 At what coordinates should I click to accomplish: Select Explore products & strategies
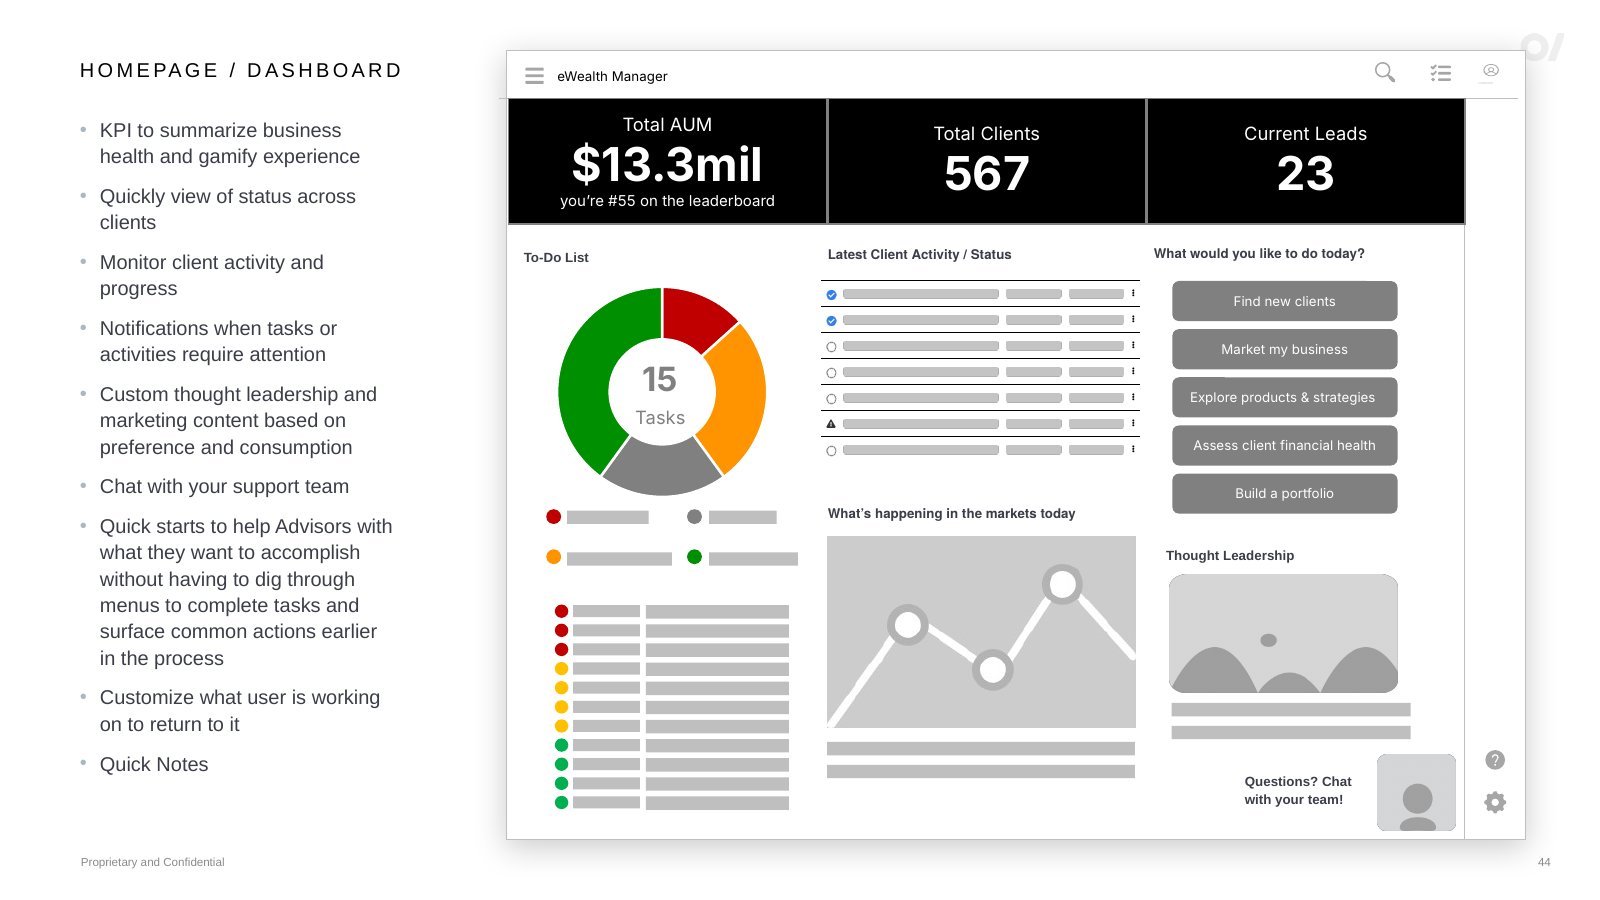tap(1284, 397)
